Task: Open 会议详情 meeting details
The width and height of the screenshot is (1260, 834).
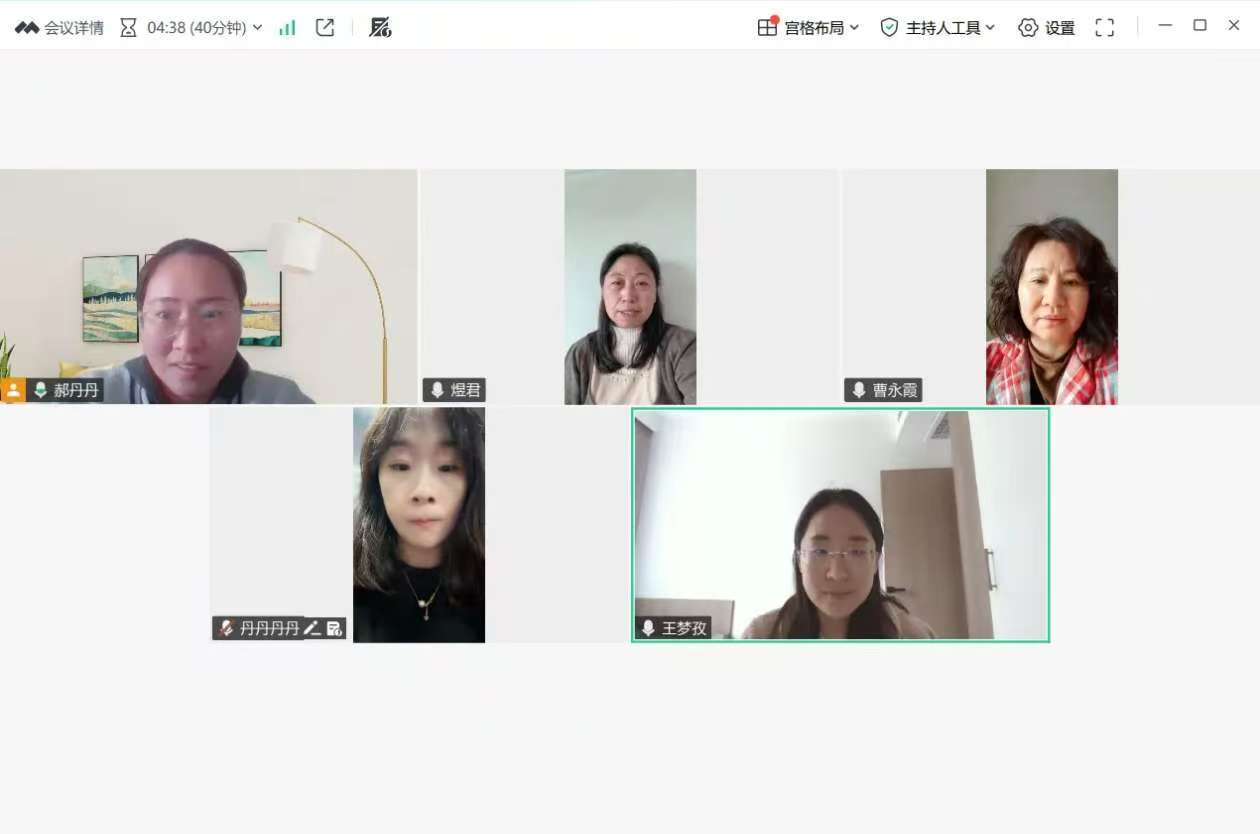Action: point(60,28)
